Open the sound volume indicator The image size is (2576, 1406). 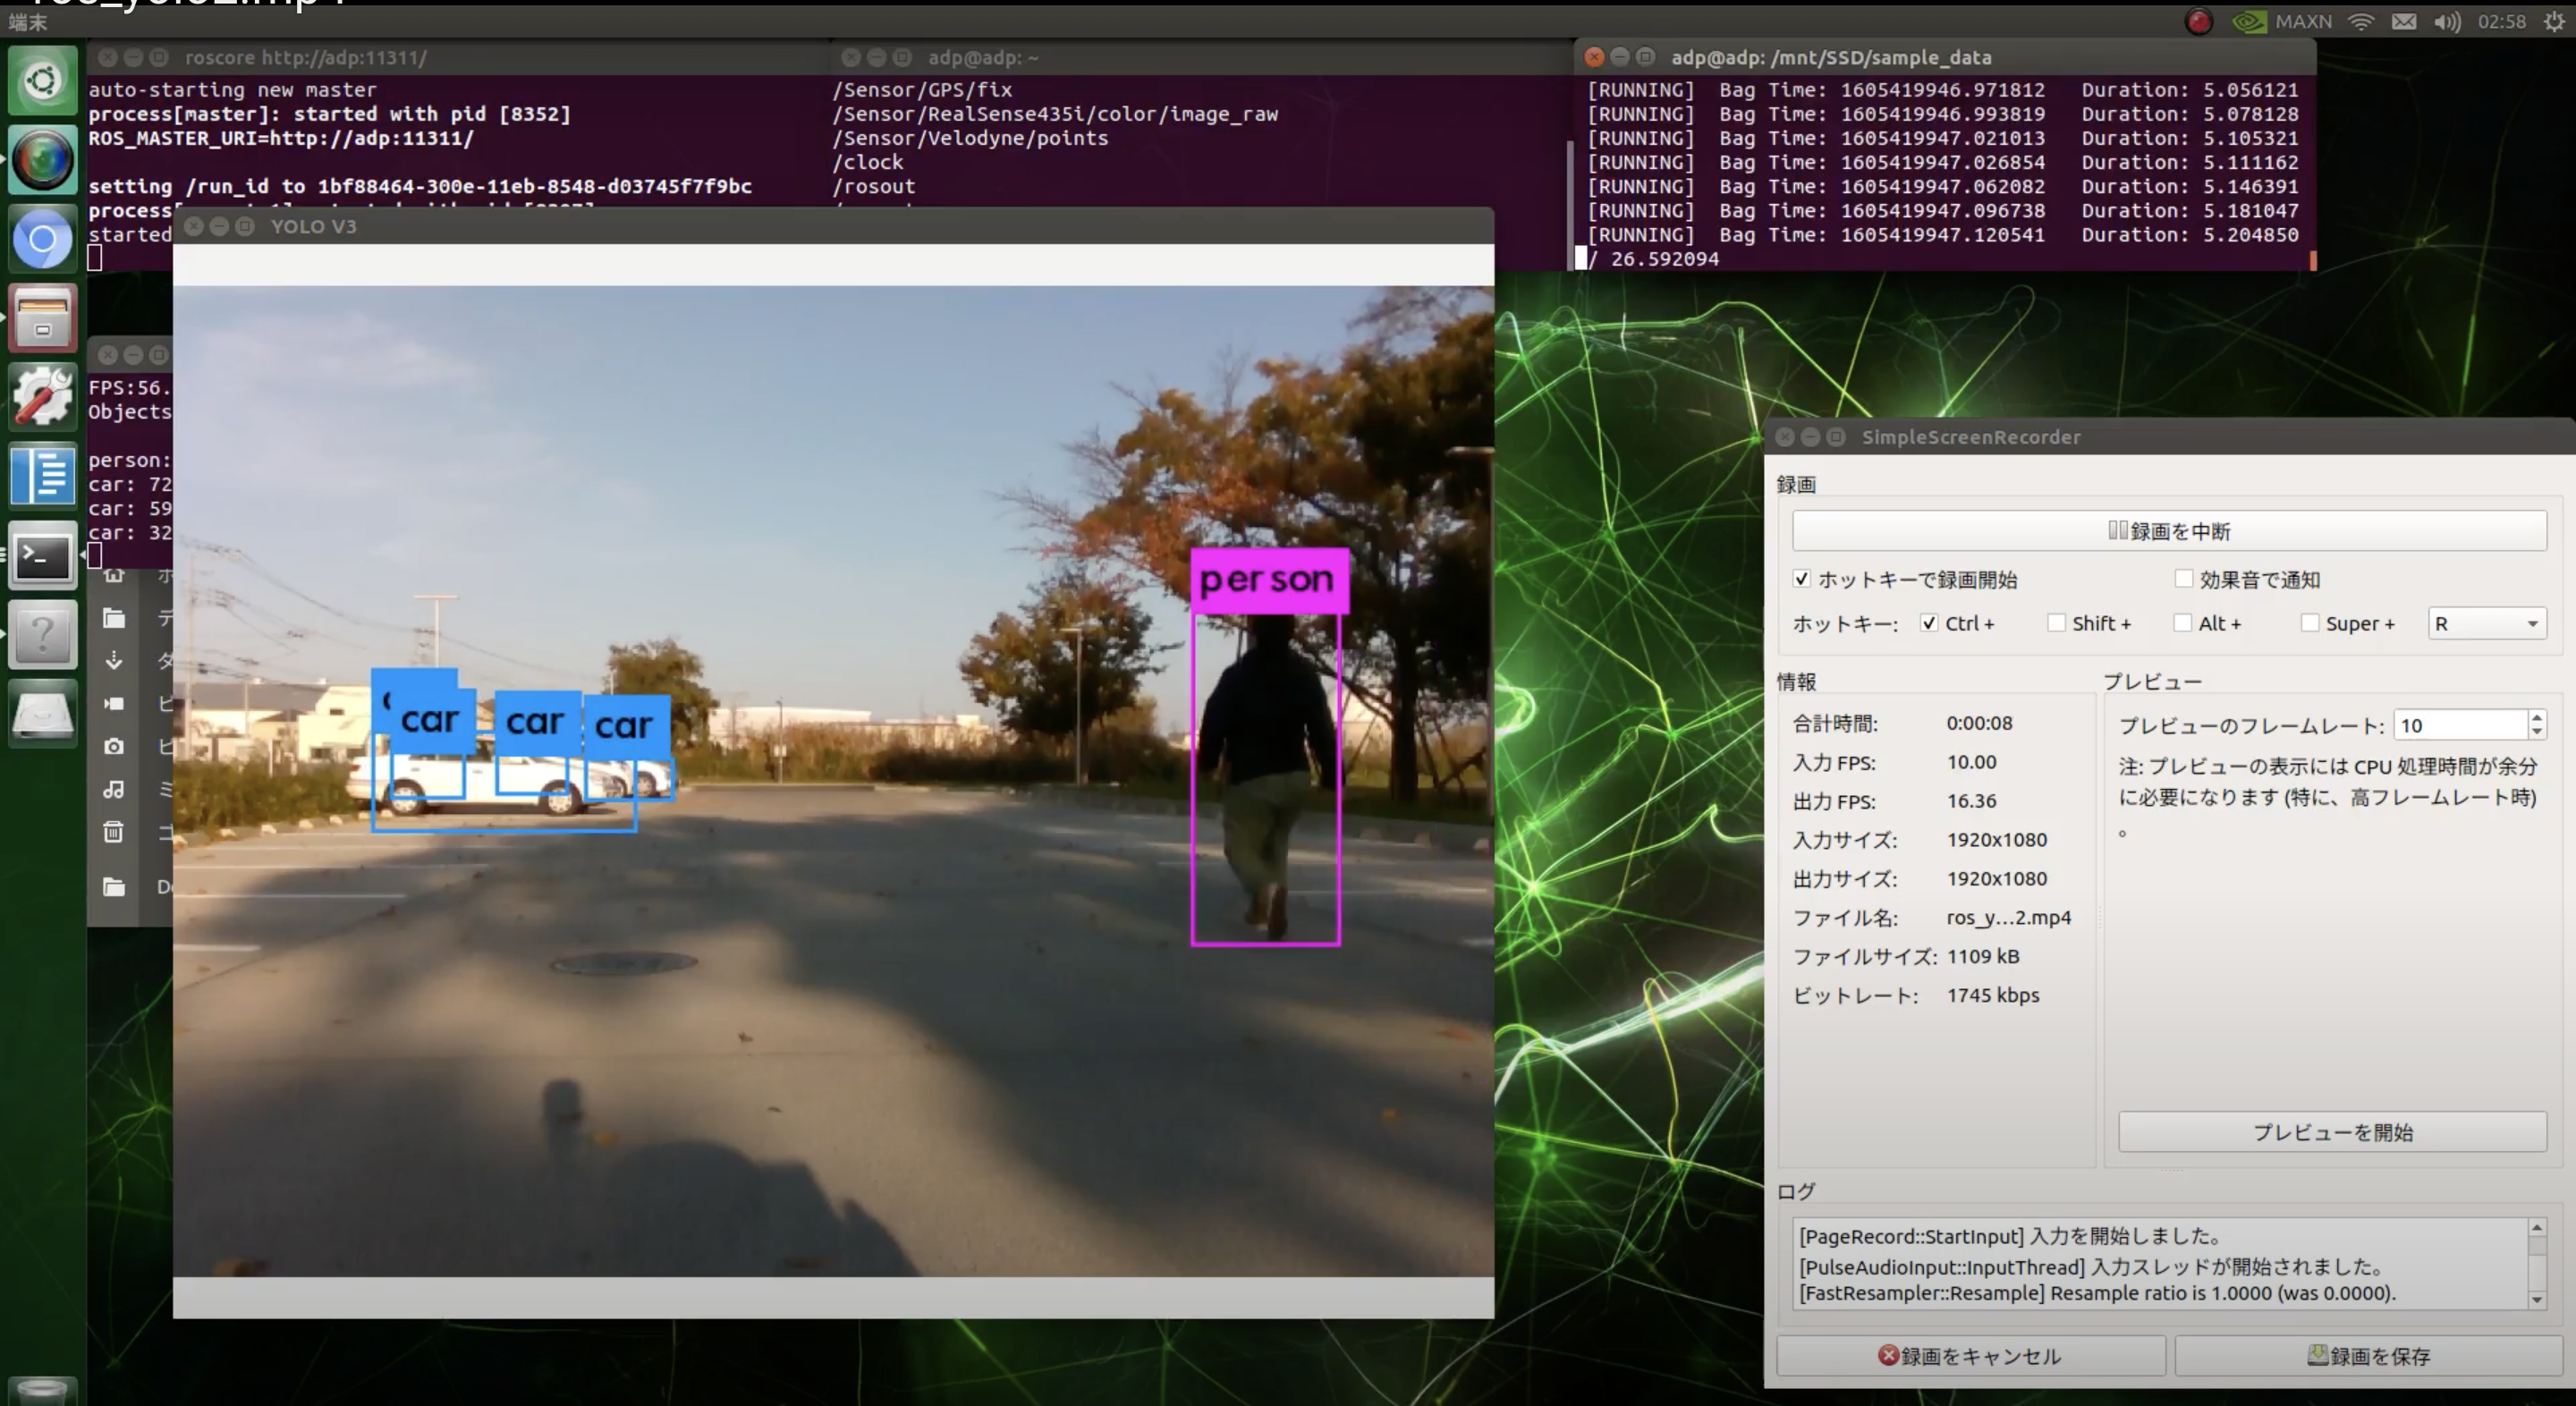[x=2447, y=22]
